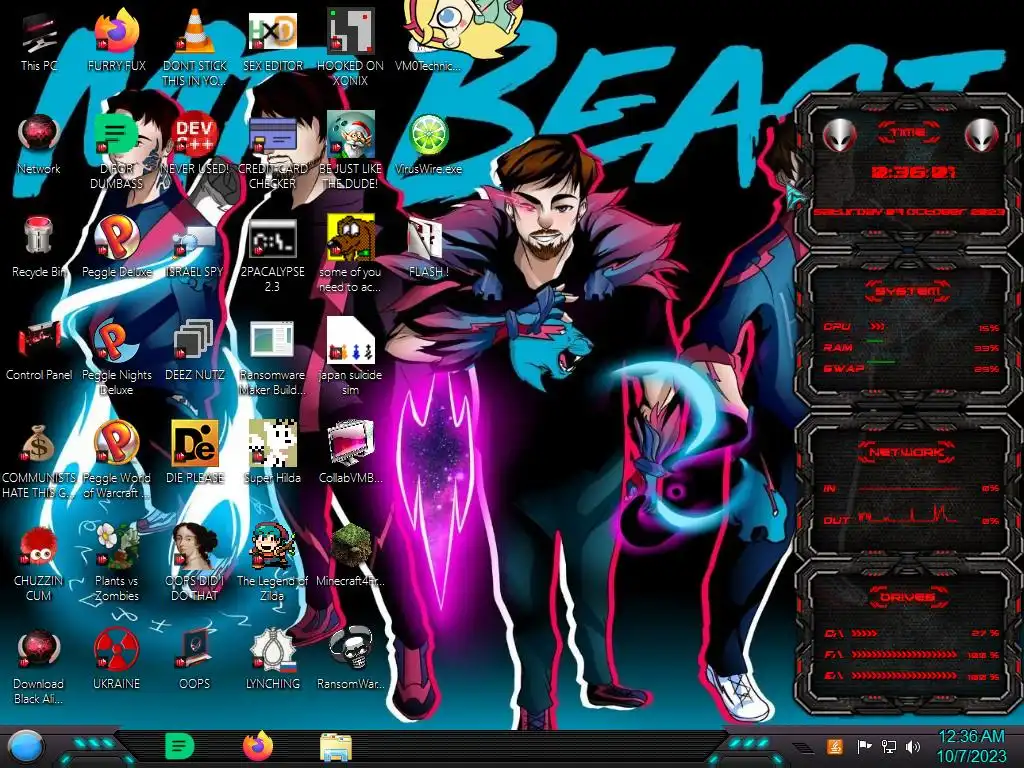Open the CREDIT CARD CHECKER icon
The height and width of the screenshot is (768, 1024).
coord(272,136)
